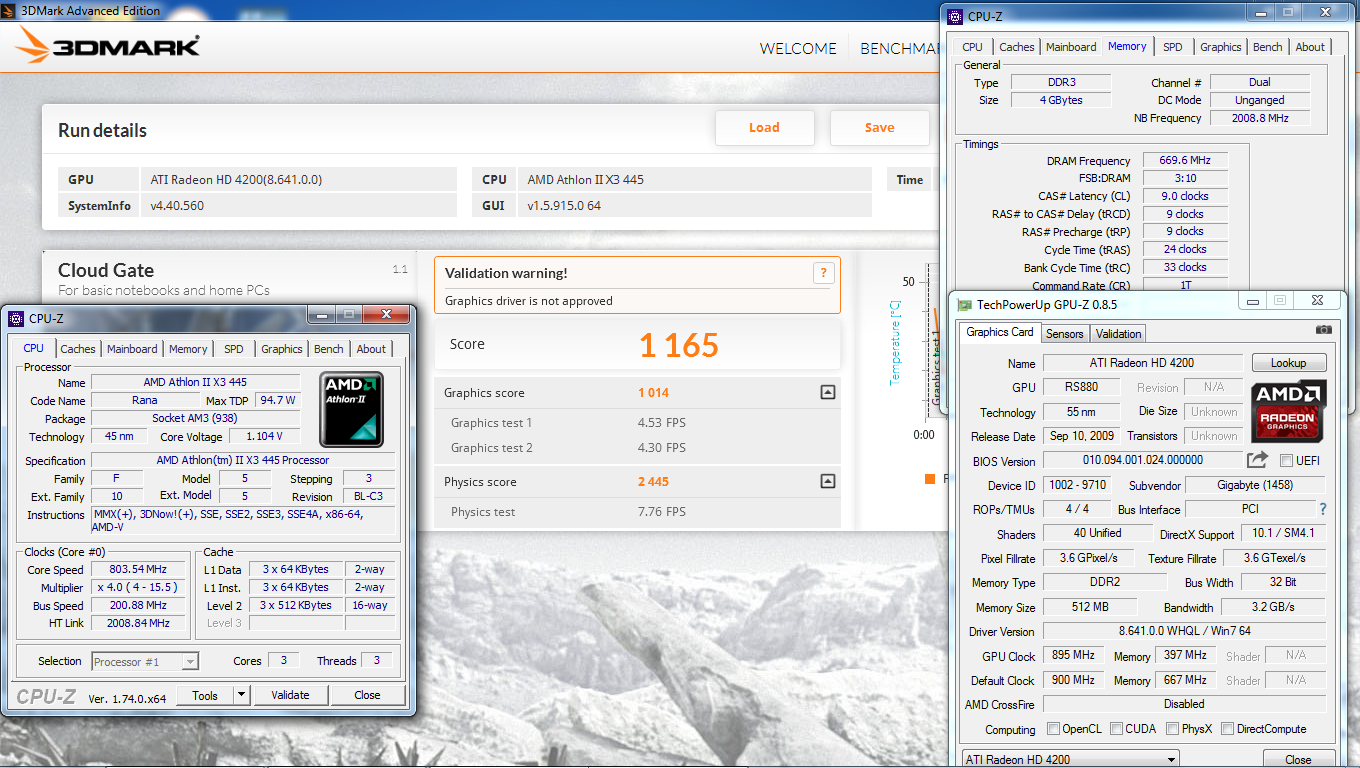Screen dimensions: 1360x768
Task: Open About tab in bottom CPU-Z window
Action: pos(371,349)
